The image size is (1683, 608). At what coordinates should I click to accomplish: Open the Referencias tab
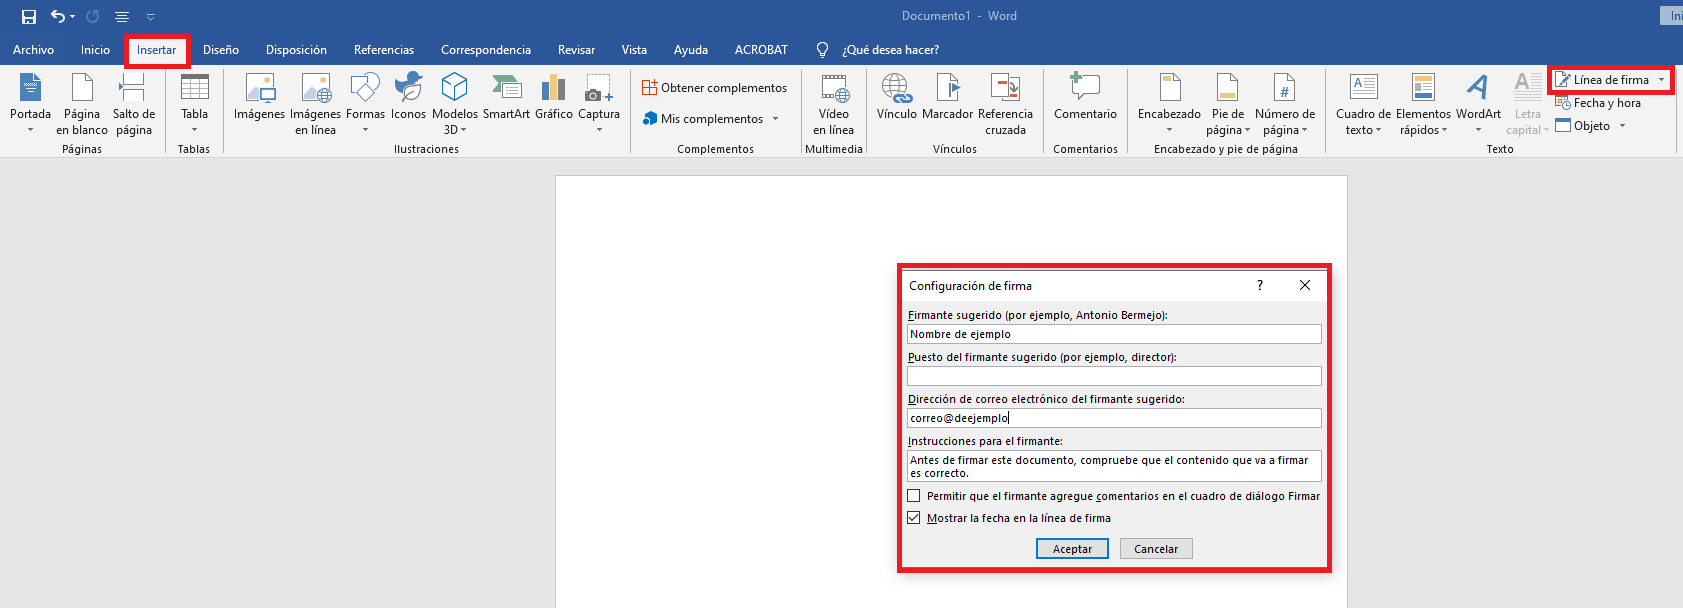pyautogui.click(x=383, y=50)
